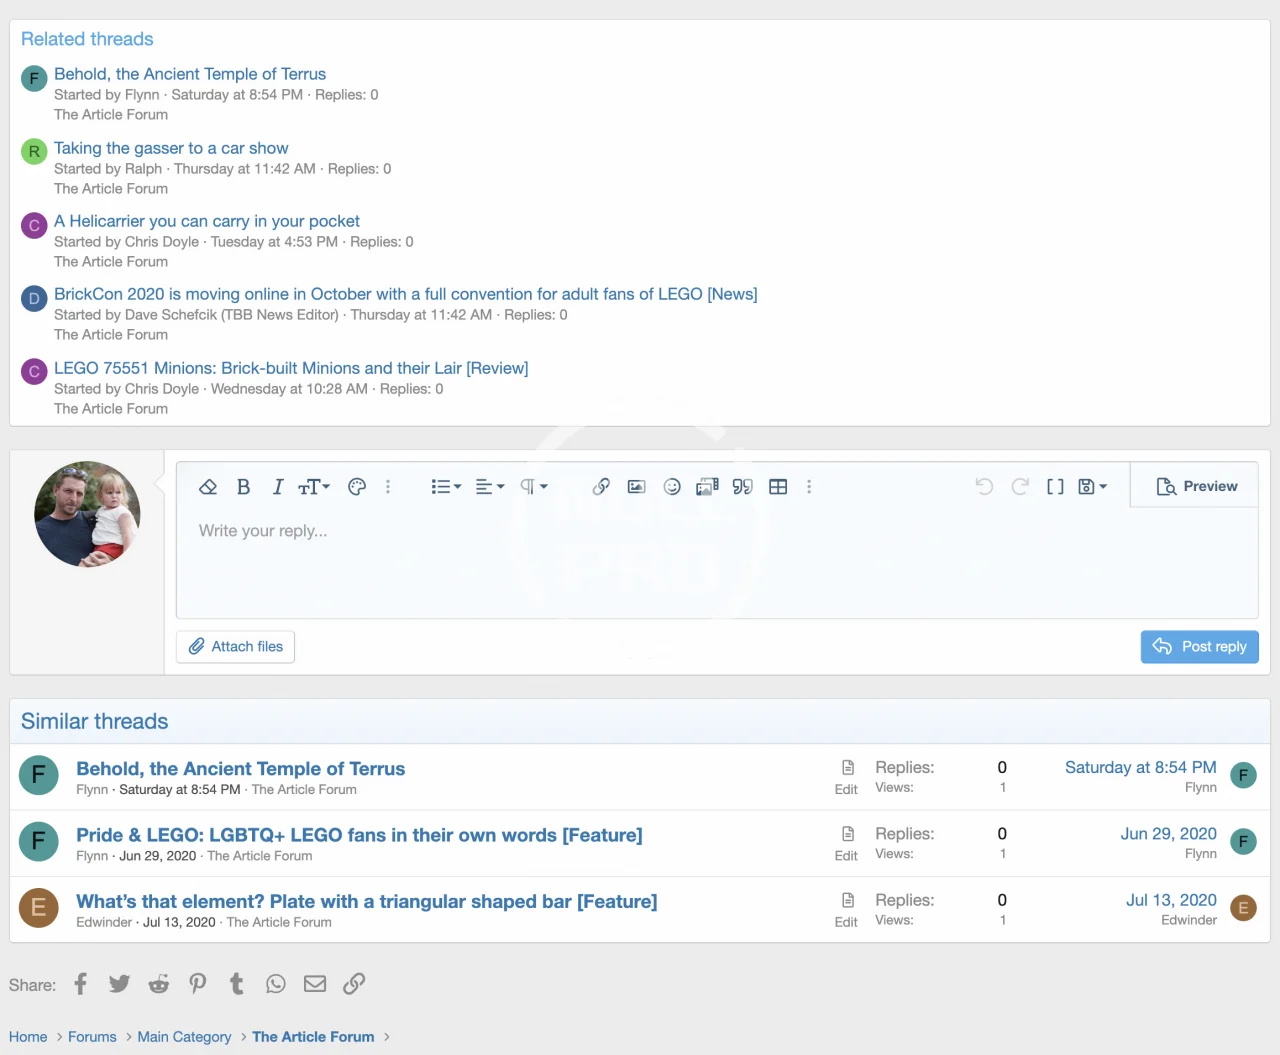This screenshot has height=1055, width=1280.
Task: Toggle BB code mode brackets icon
Action: pos(1055,487)
